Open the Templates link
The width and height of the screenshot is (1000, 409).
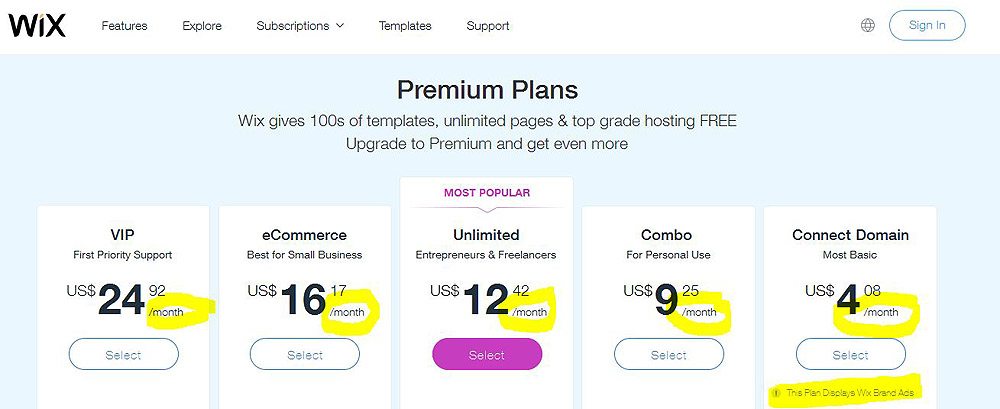pos(405,26)
